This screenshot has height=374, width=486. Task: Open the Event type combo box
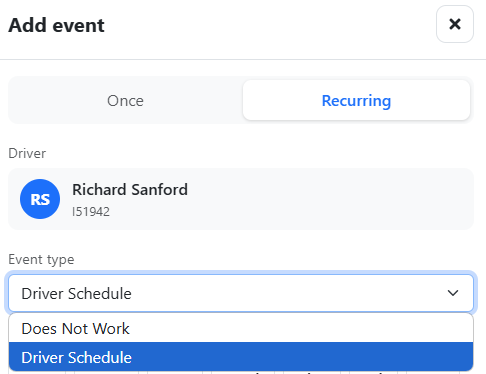click(241, 293)
